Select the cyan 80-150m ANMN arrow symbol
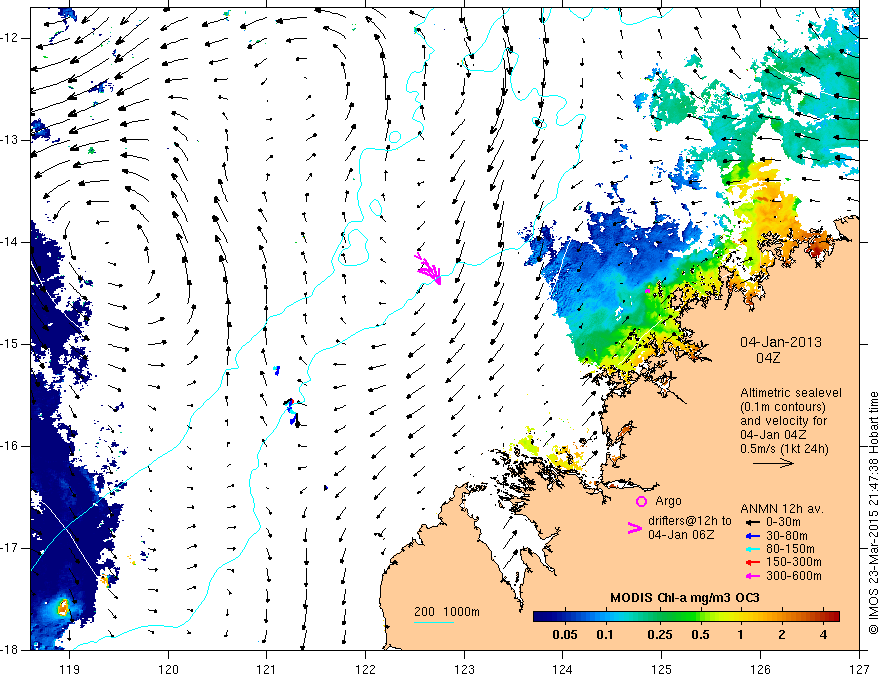Image resolution: width=880 pixels, height=680 pixels. pyautogui.click(x=752, y=549)
